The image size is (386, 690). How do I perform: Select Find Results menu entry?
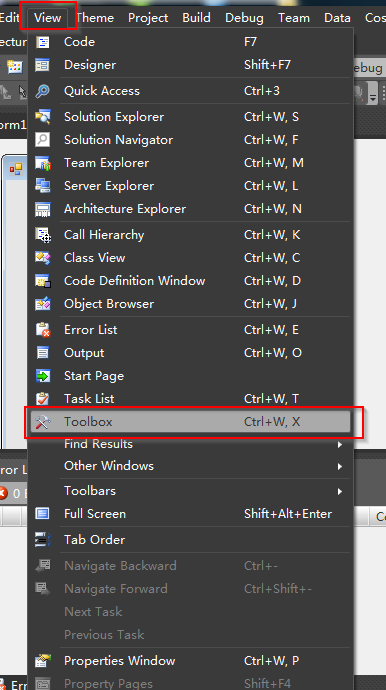click(191, 444)
